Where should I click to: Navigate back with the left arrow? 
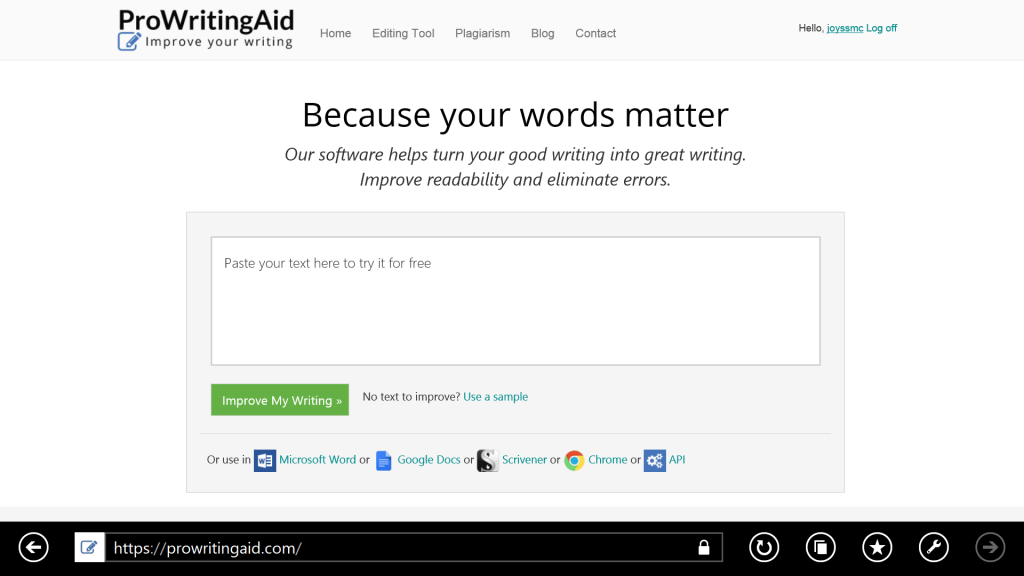33,547
